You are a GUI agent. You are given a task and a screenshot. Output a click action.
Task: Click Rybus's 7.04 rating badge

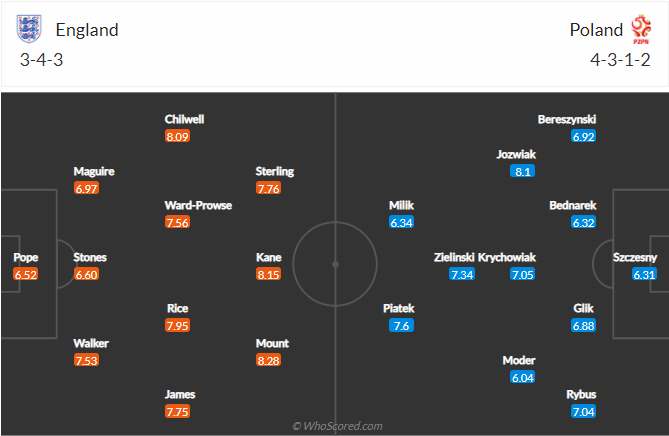(583, 411)
